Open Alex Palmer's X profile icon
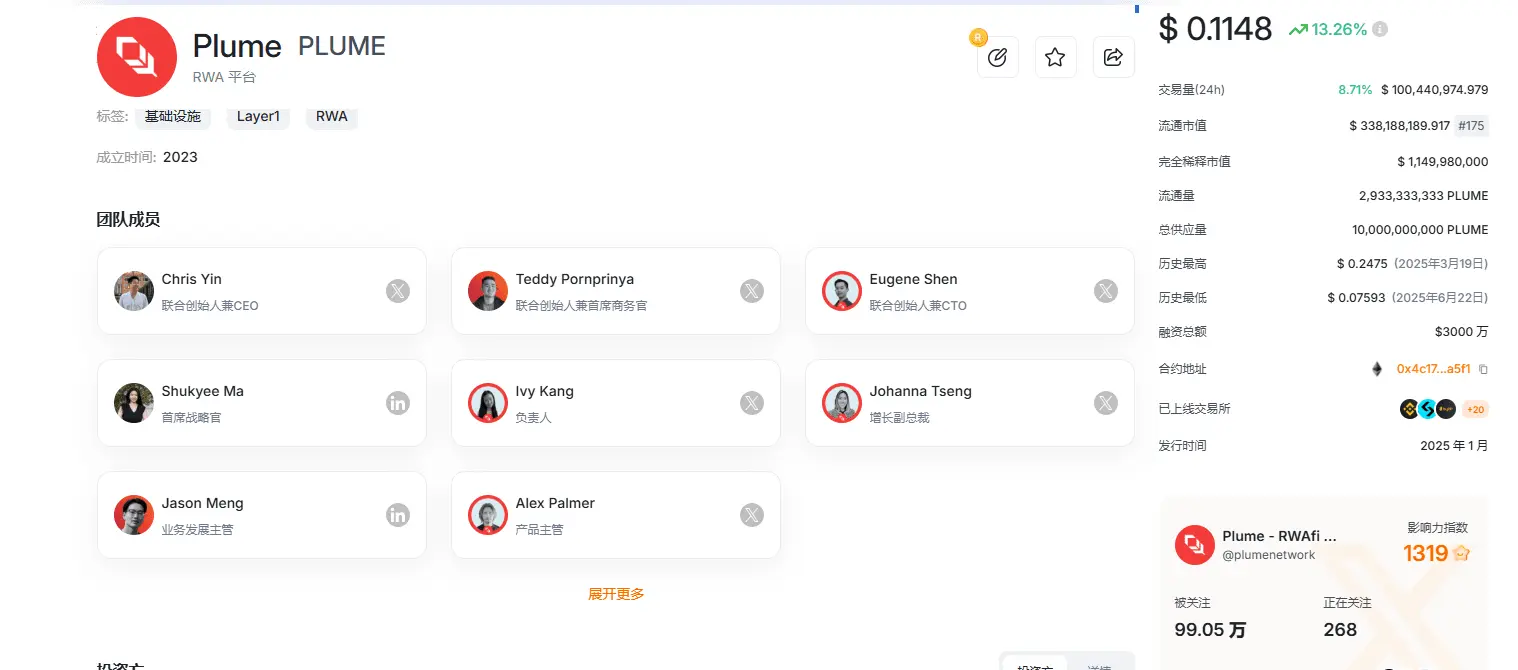1518x670 pixels. click(752, 515)
